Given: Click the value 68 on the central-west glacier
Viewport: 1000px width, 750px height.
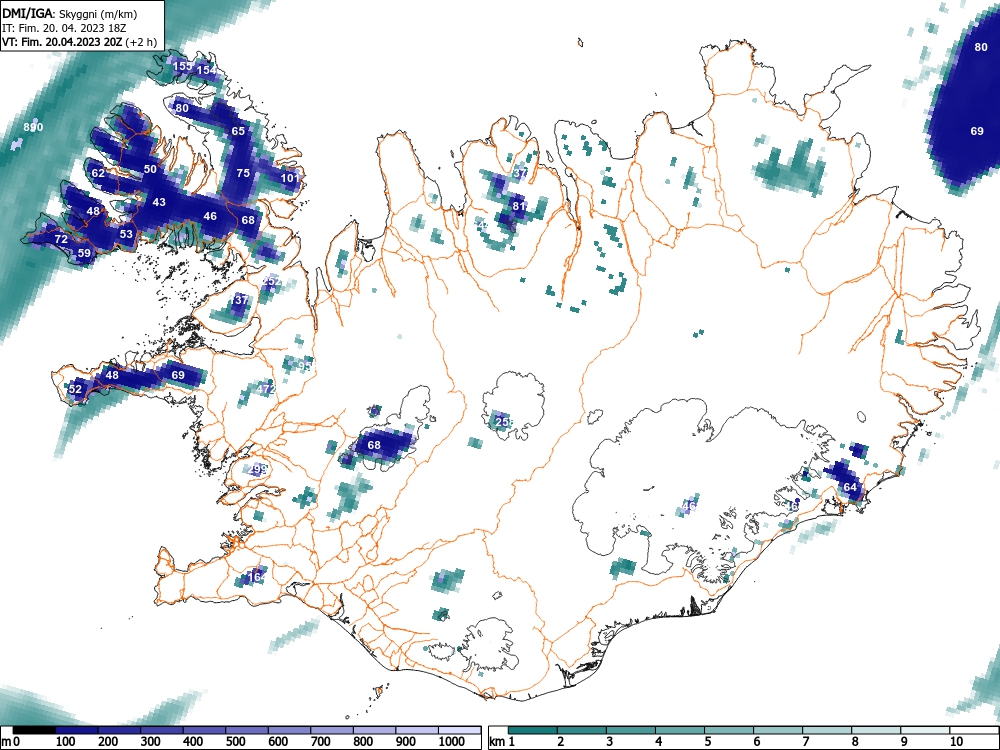Looking at the screenshot, I should tap(374, 445).
